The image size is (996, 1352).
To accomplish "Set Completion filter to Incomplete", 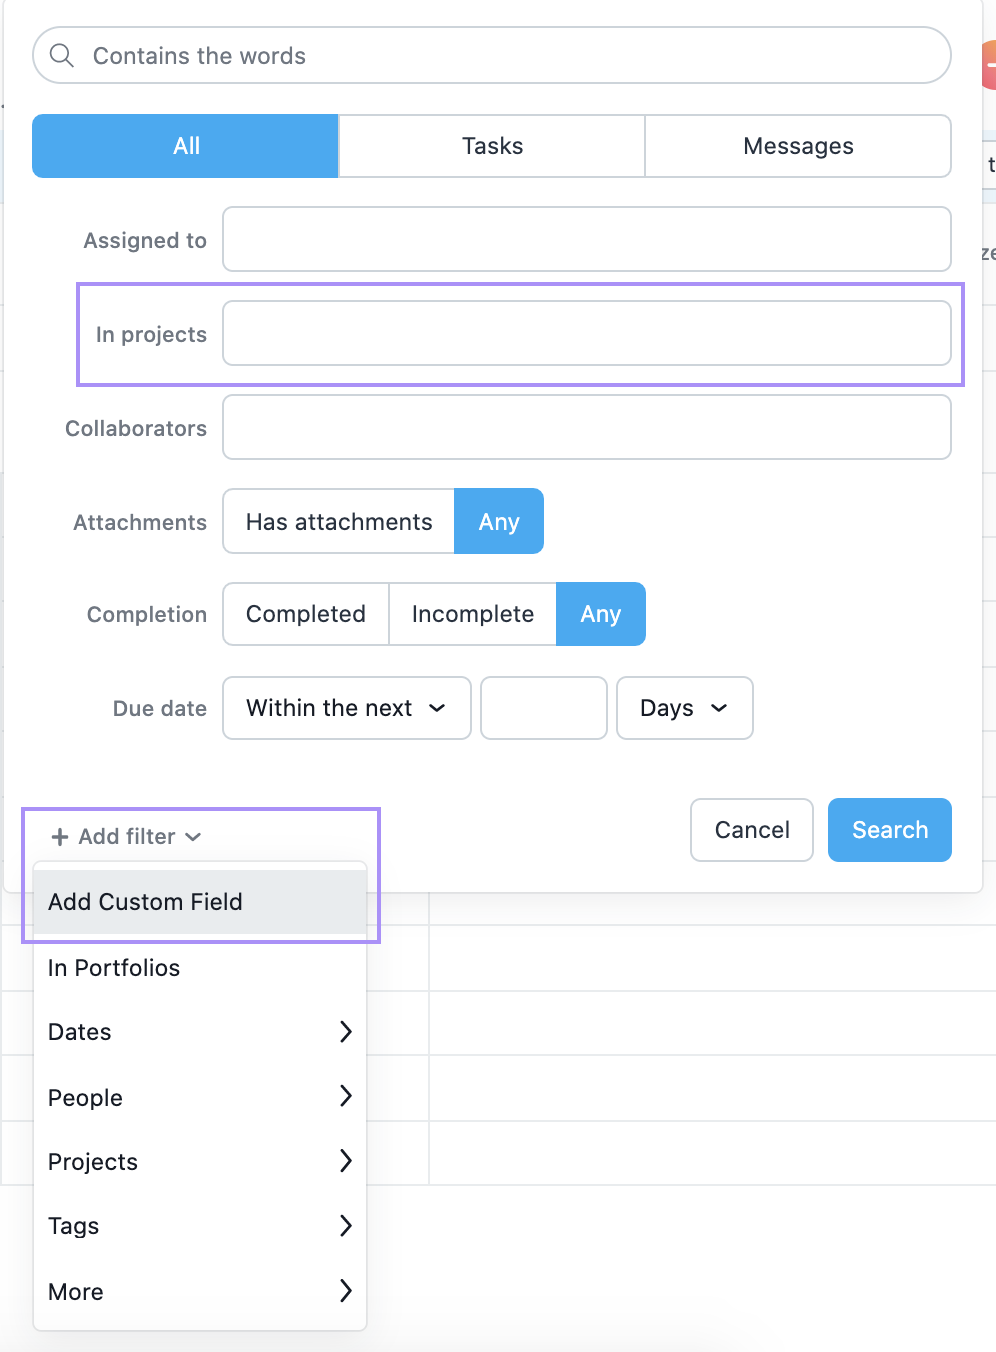I will click(473, 614).
